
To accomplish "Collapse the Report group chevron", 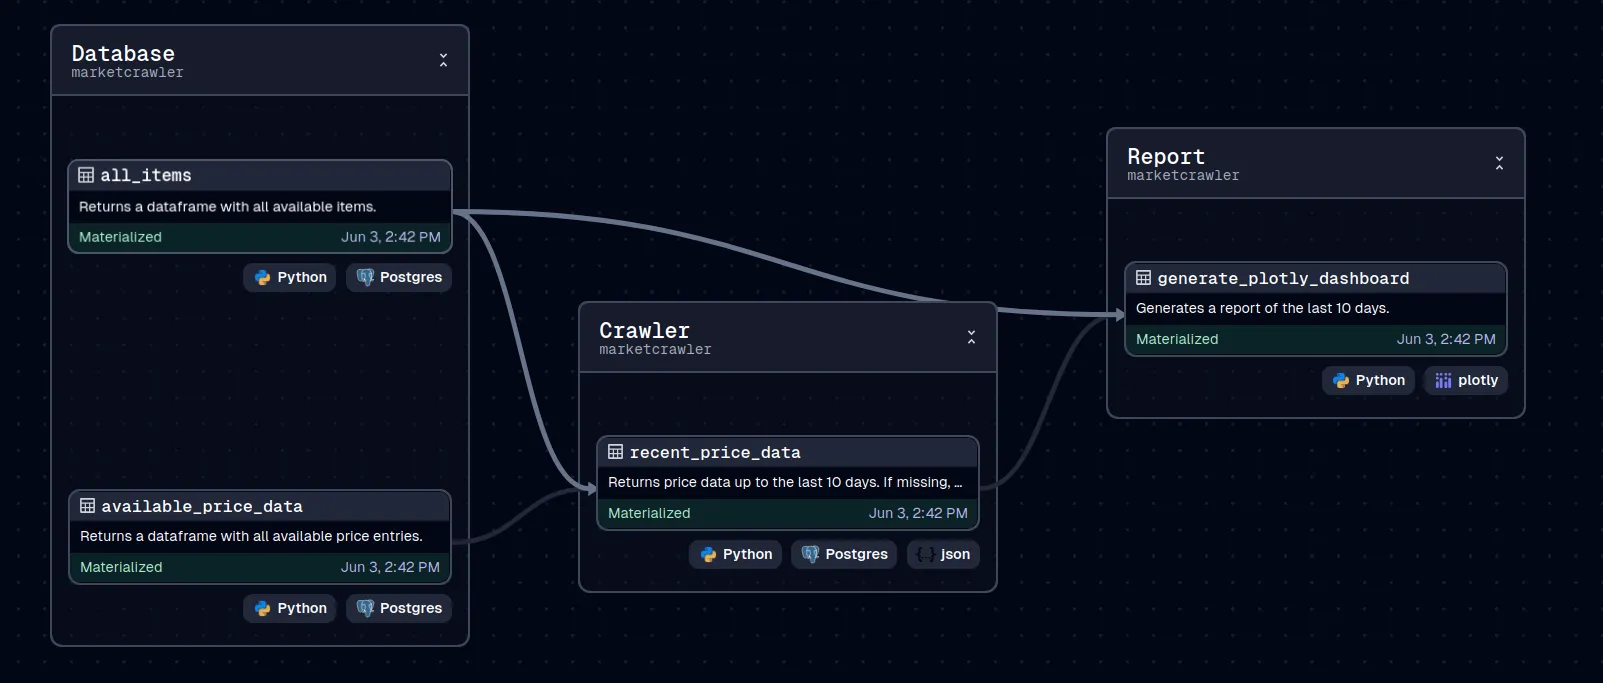I will [1499, 163].
